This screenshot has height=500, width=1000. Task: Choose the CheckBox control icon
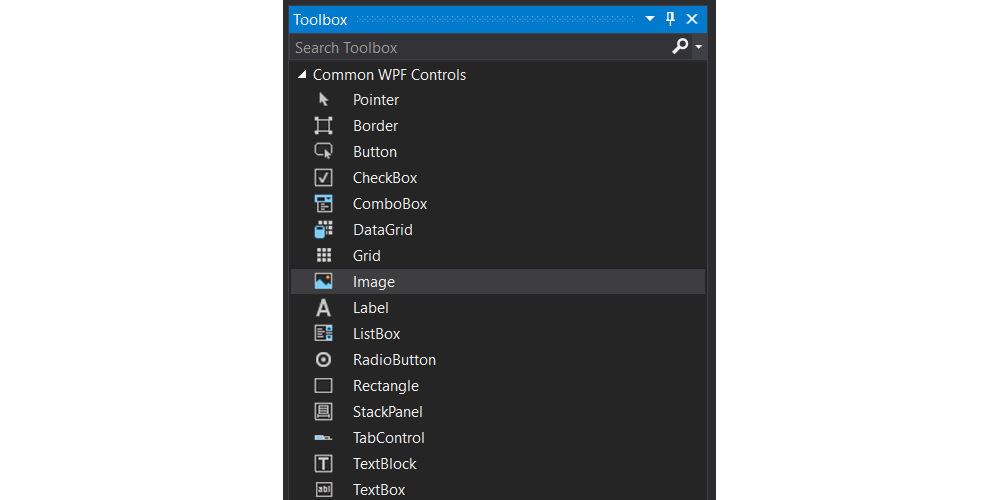coord(324,177)
